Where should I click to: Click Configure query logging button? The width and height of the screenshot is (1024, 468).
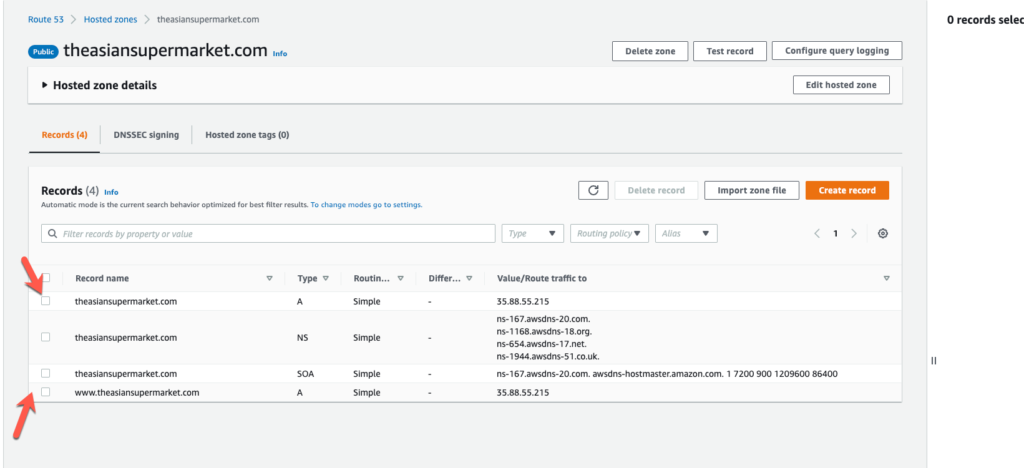tap(837, 51)
